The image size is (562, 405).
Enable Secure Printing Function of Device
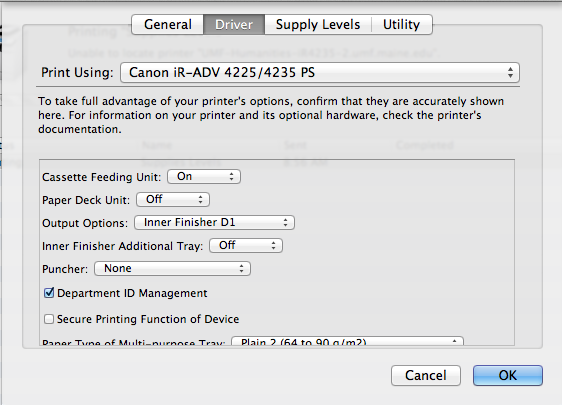coord(49,319)
